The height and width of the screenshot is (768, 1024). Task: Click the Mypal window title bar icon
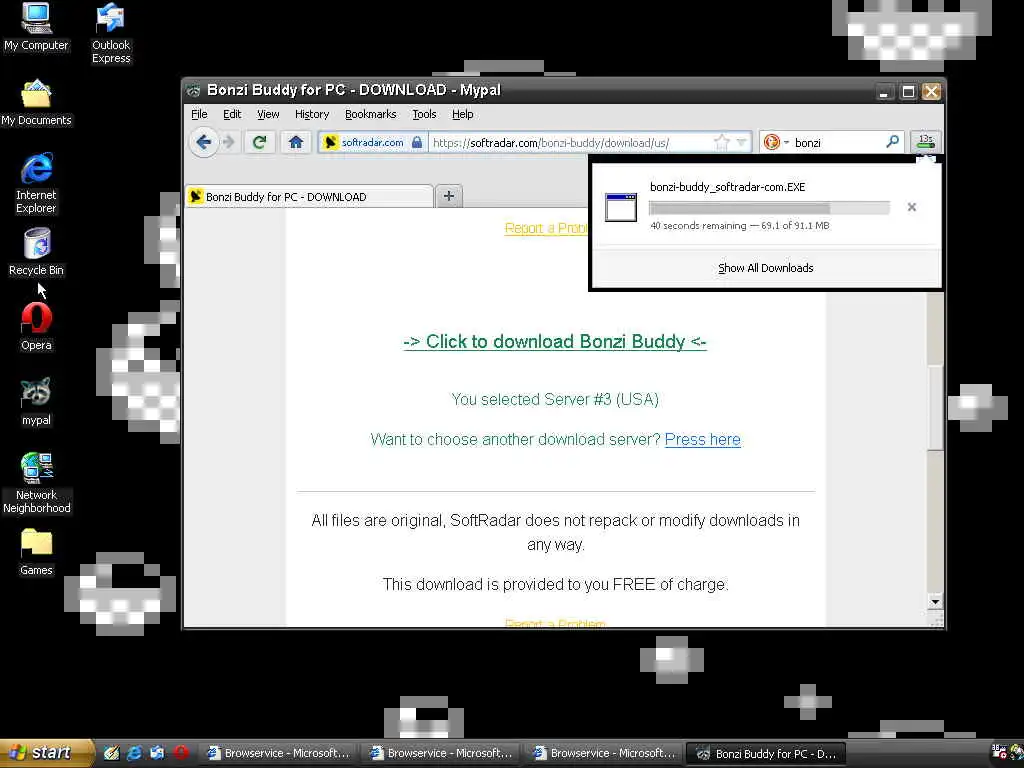click(x=193, y=91)
